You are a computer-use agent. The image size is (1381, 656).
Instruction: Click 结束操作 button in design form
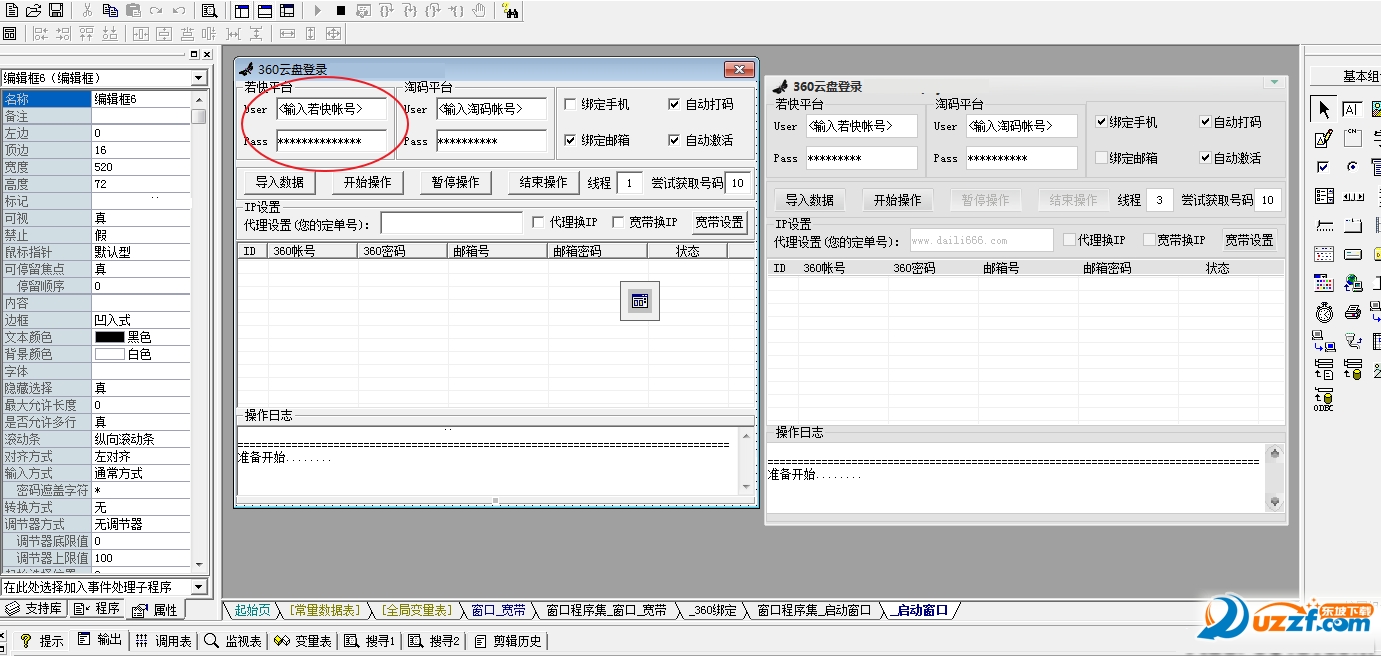[x=543, y=183]
